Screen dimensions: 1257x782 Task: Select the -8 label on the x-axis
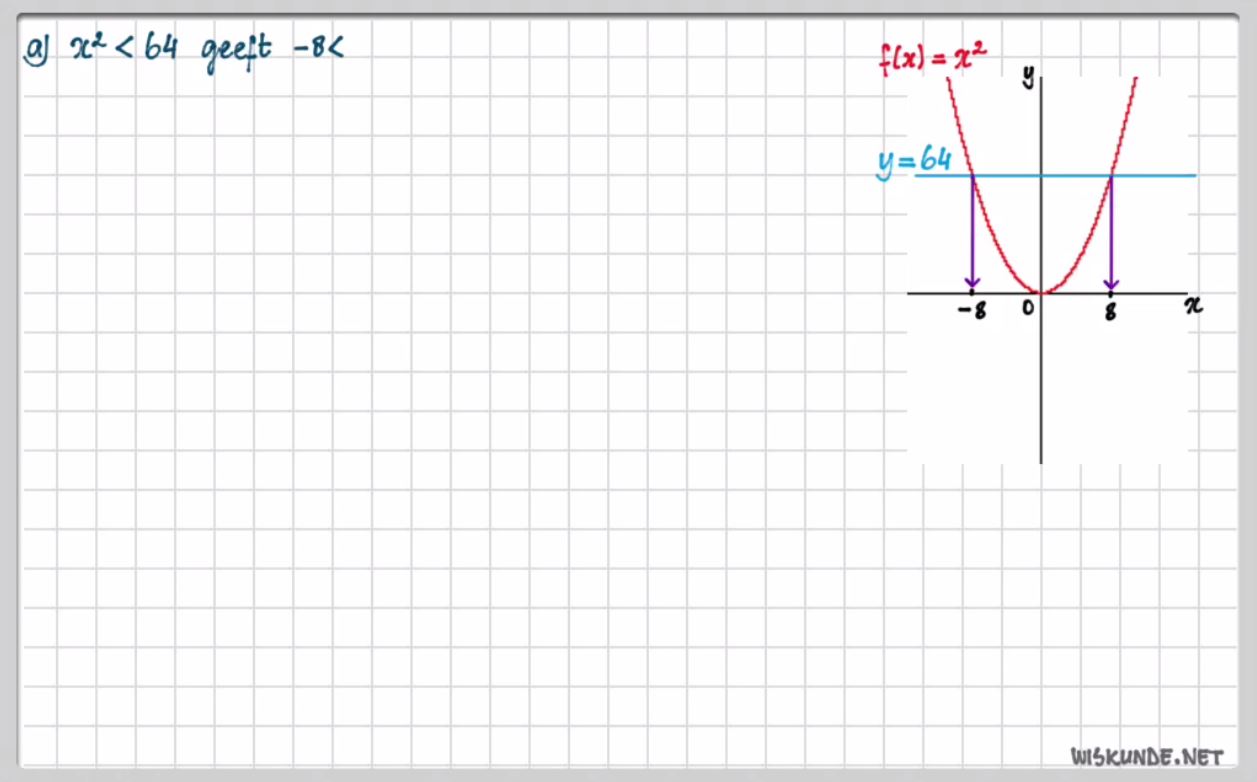(x=970, y=311)
